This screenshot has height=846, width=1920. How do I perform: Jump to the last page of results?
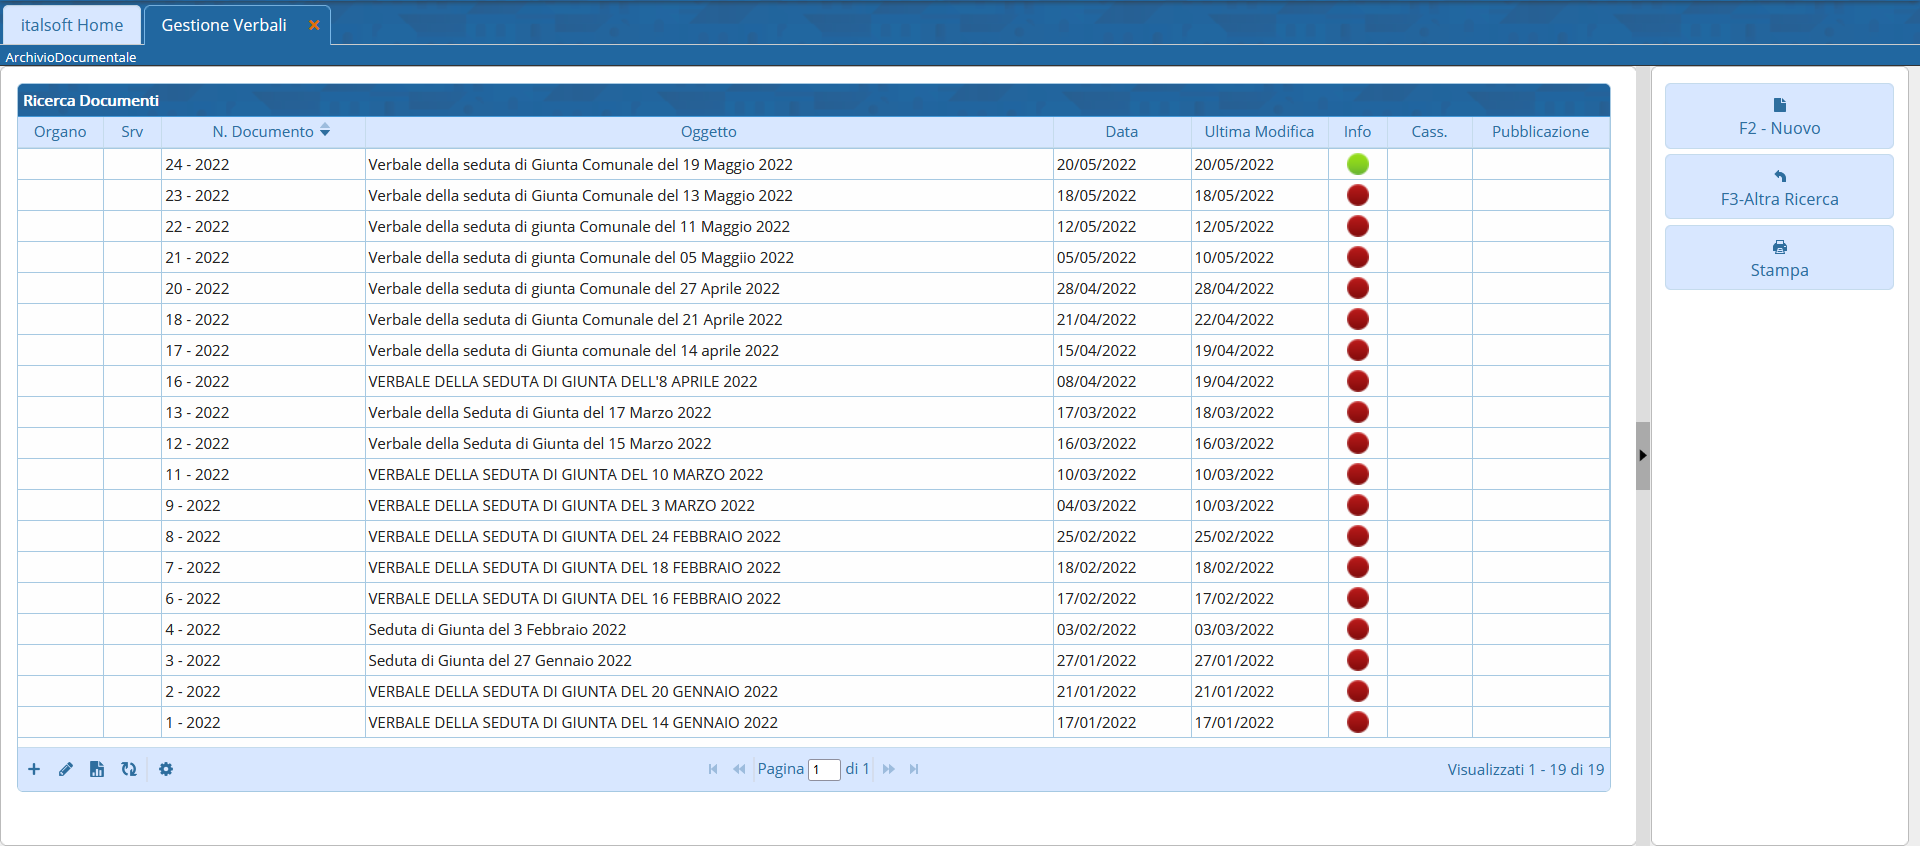pos(914,769)
